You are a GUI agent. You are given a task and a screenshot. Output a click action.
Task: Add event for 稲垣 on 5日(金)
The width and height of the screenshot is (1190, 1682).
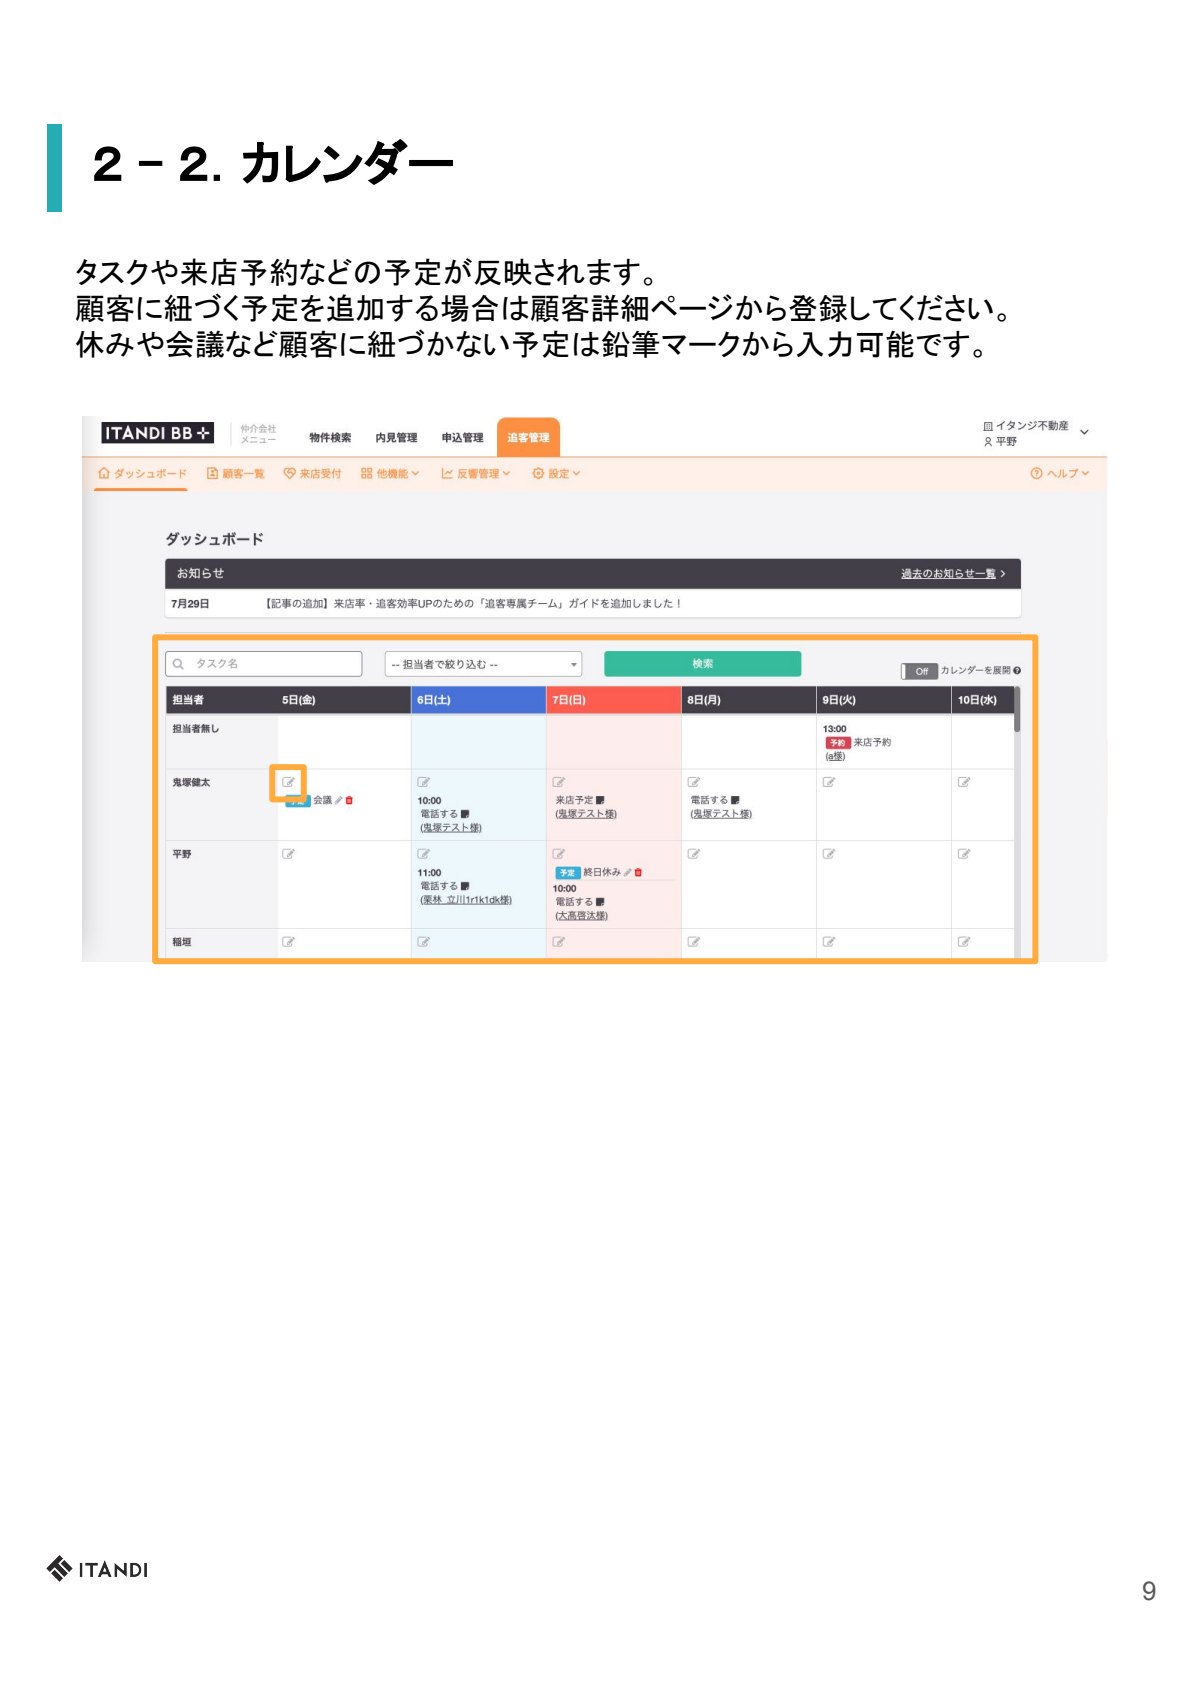(288, 942)
